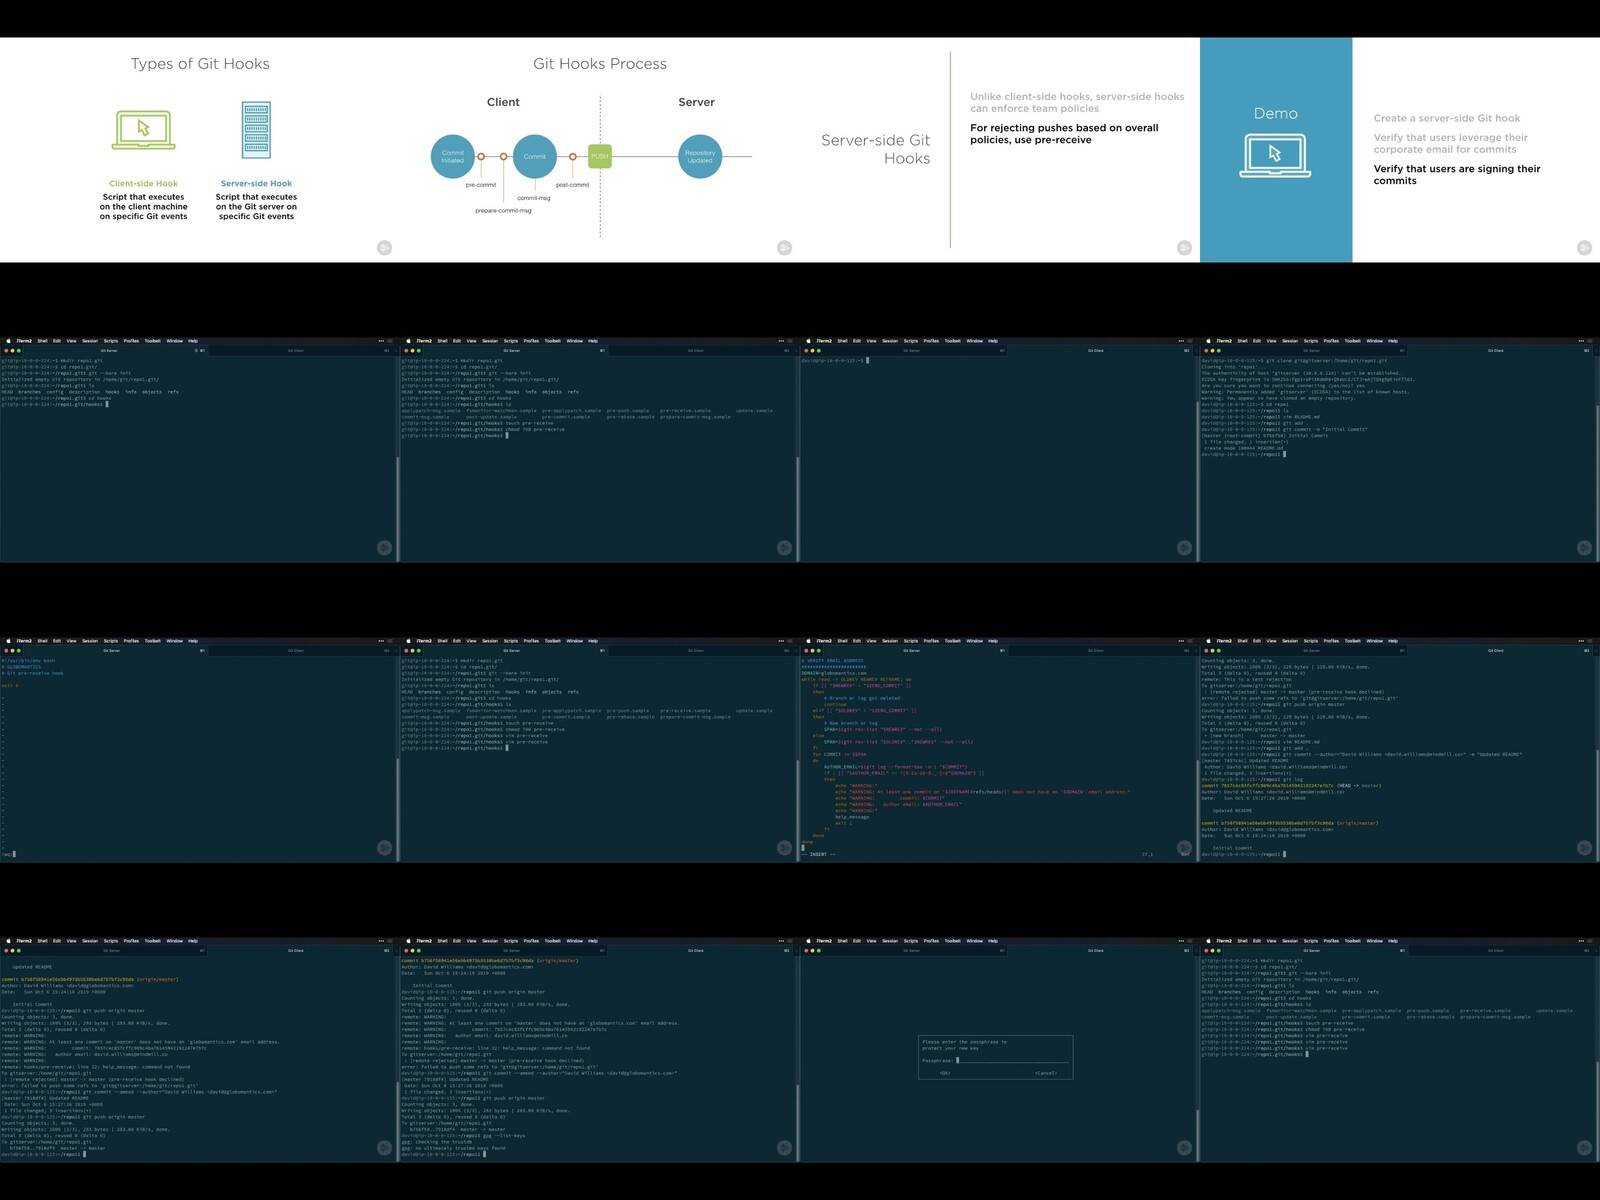Click the small orange hook marker above pre-commit
This screenshot has width=1600, height=1200.
(x=481, y=157)
